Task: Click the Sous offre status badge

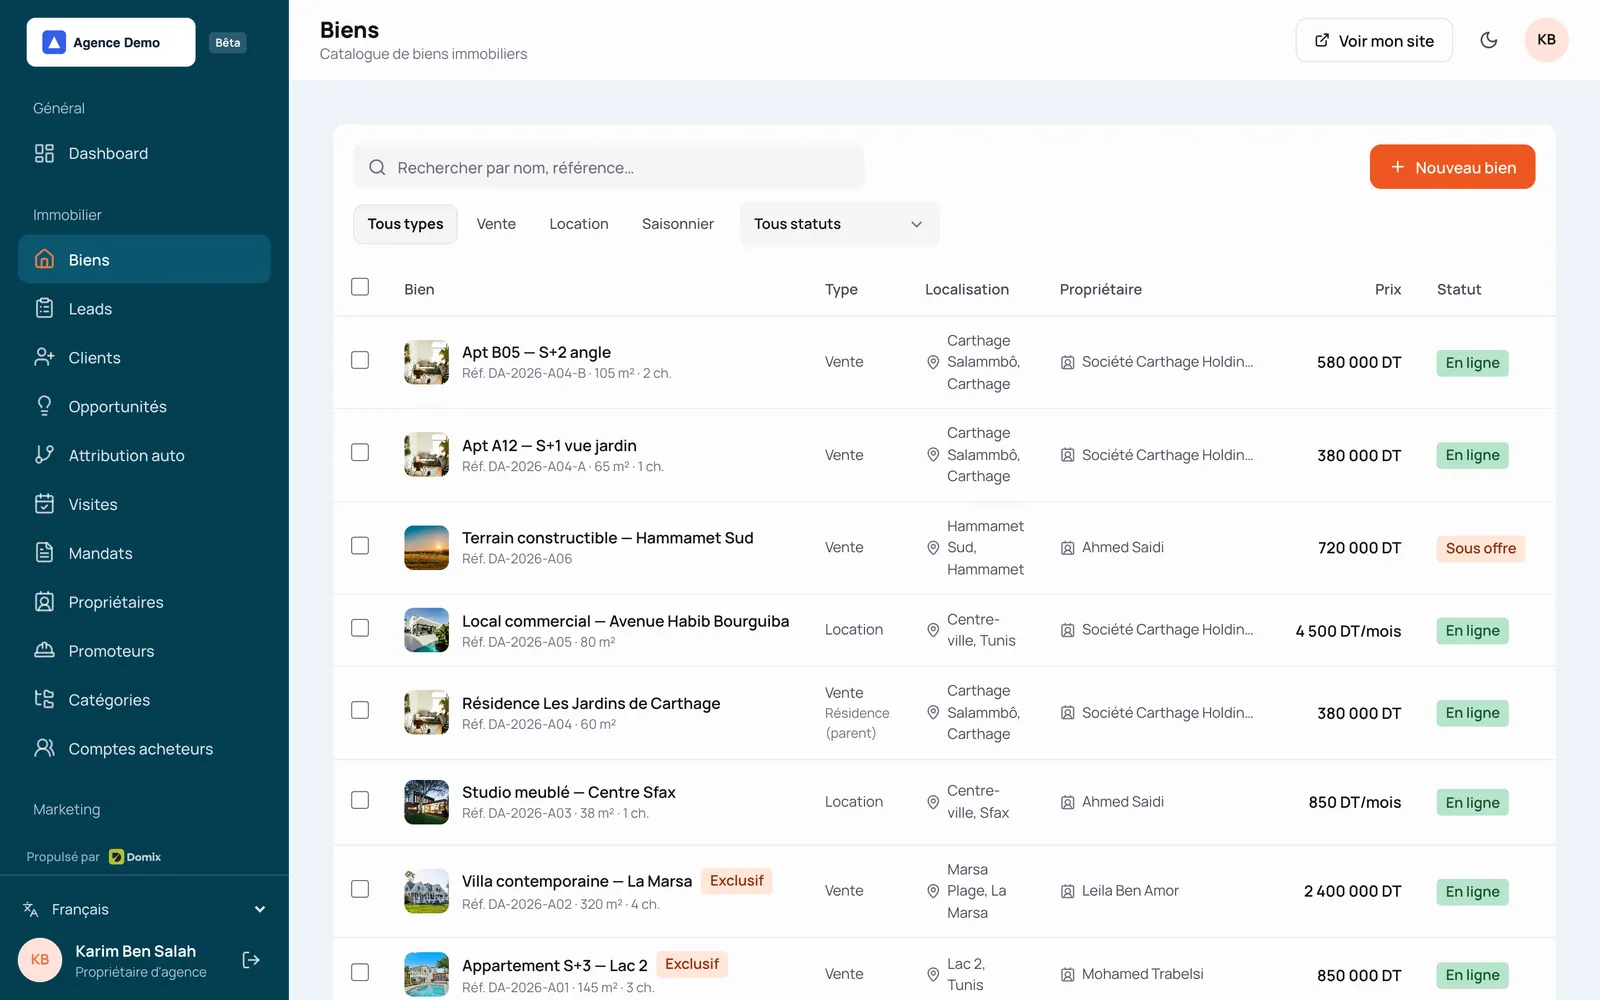Action: (x=1480, y=548)
